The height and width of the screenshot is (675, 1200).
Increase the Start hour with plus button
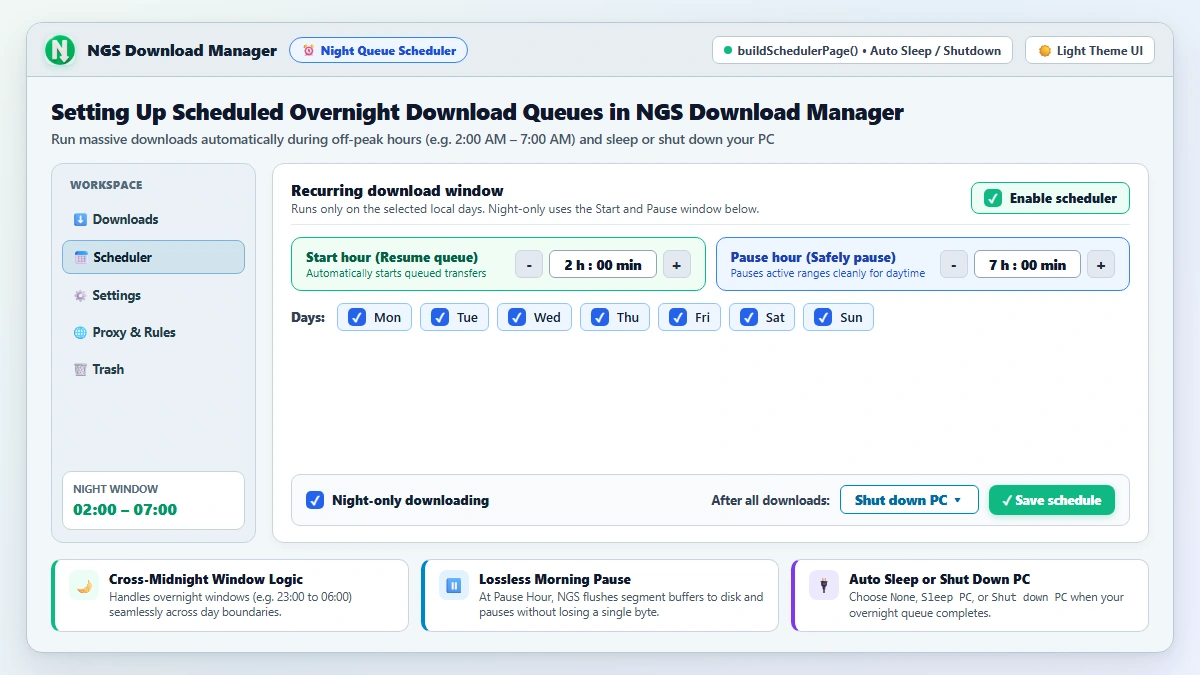pos(676,264)
